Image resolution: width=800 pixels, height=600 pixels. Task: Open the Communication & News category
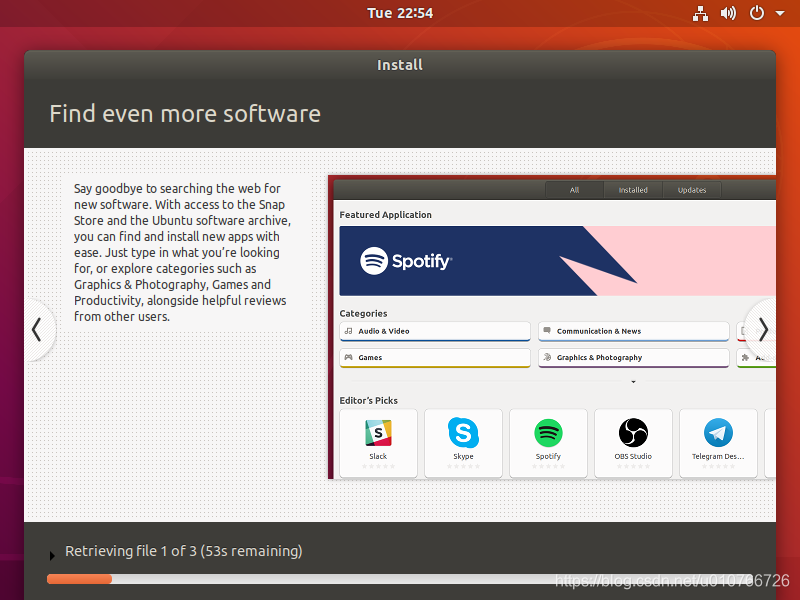click(633, 331)
